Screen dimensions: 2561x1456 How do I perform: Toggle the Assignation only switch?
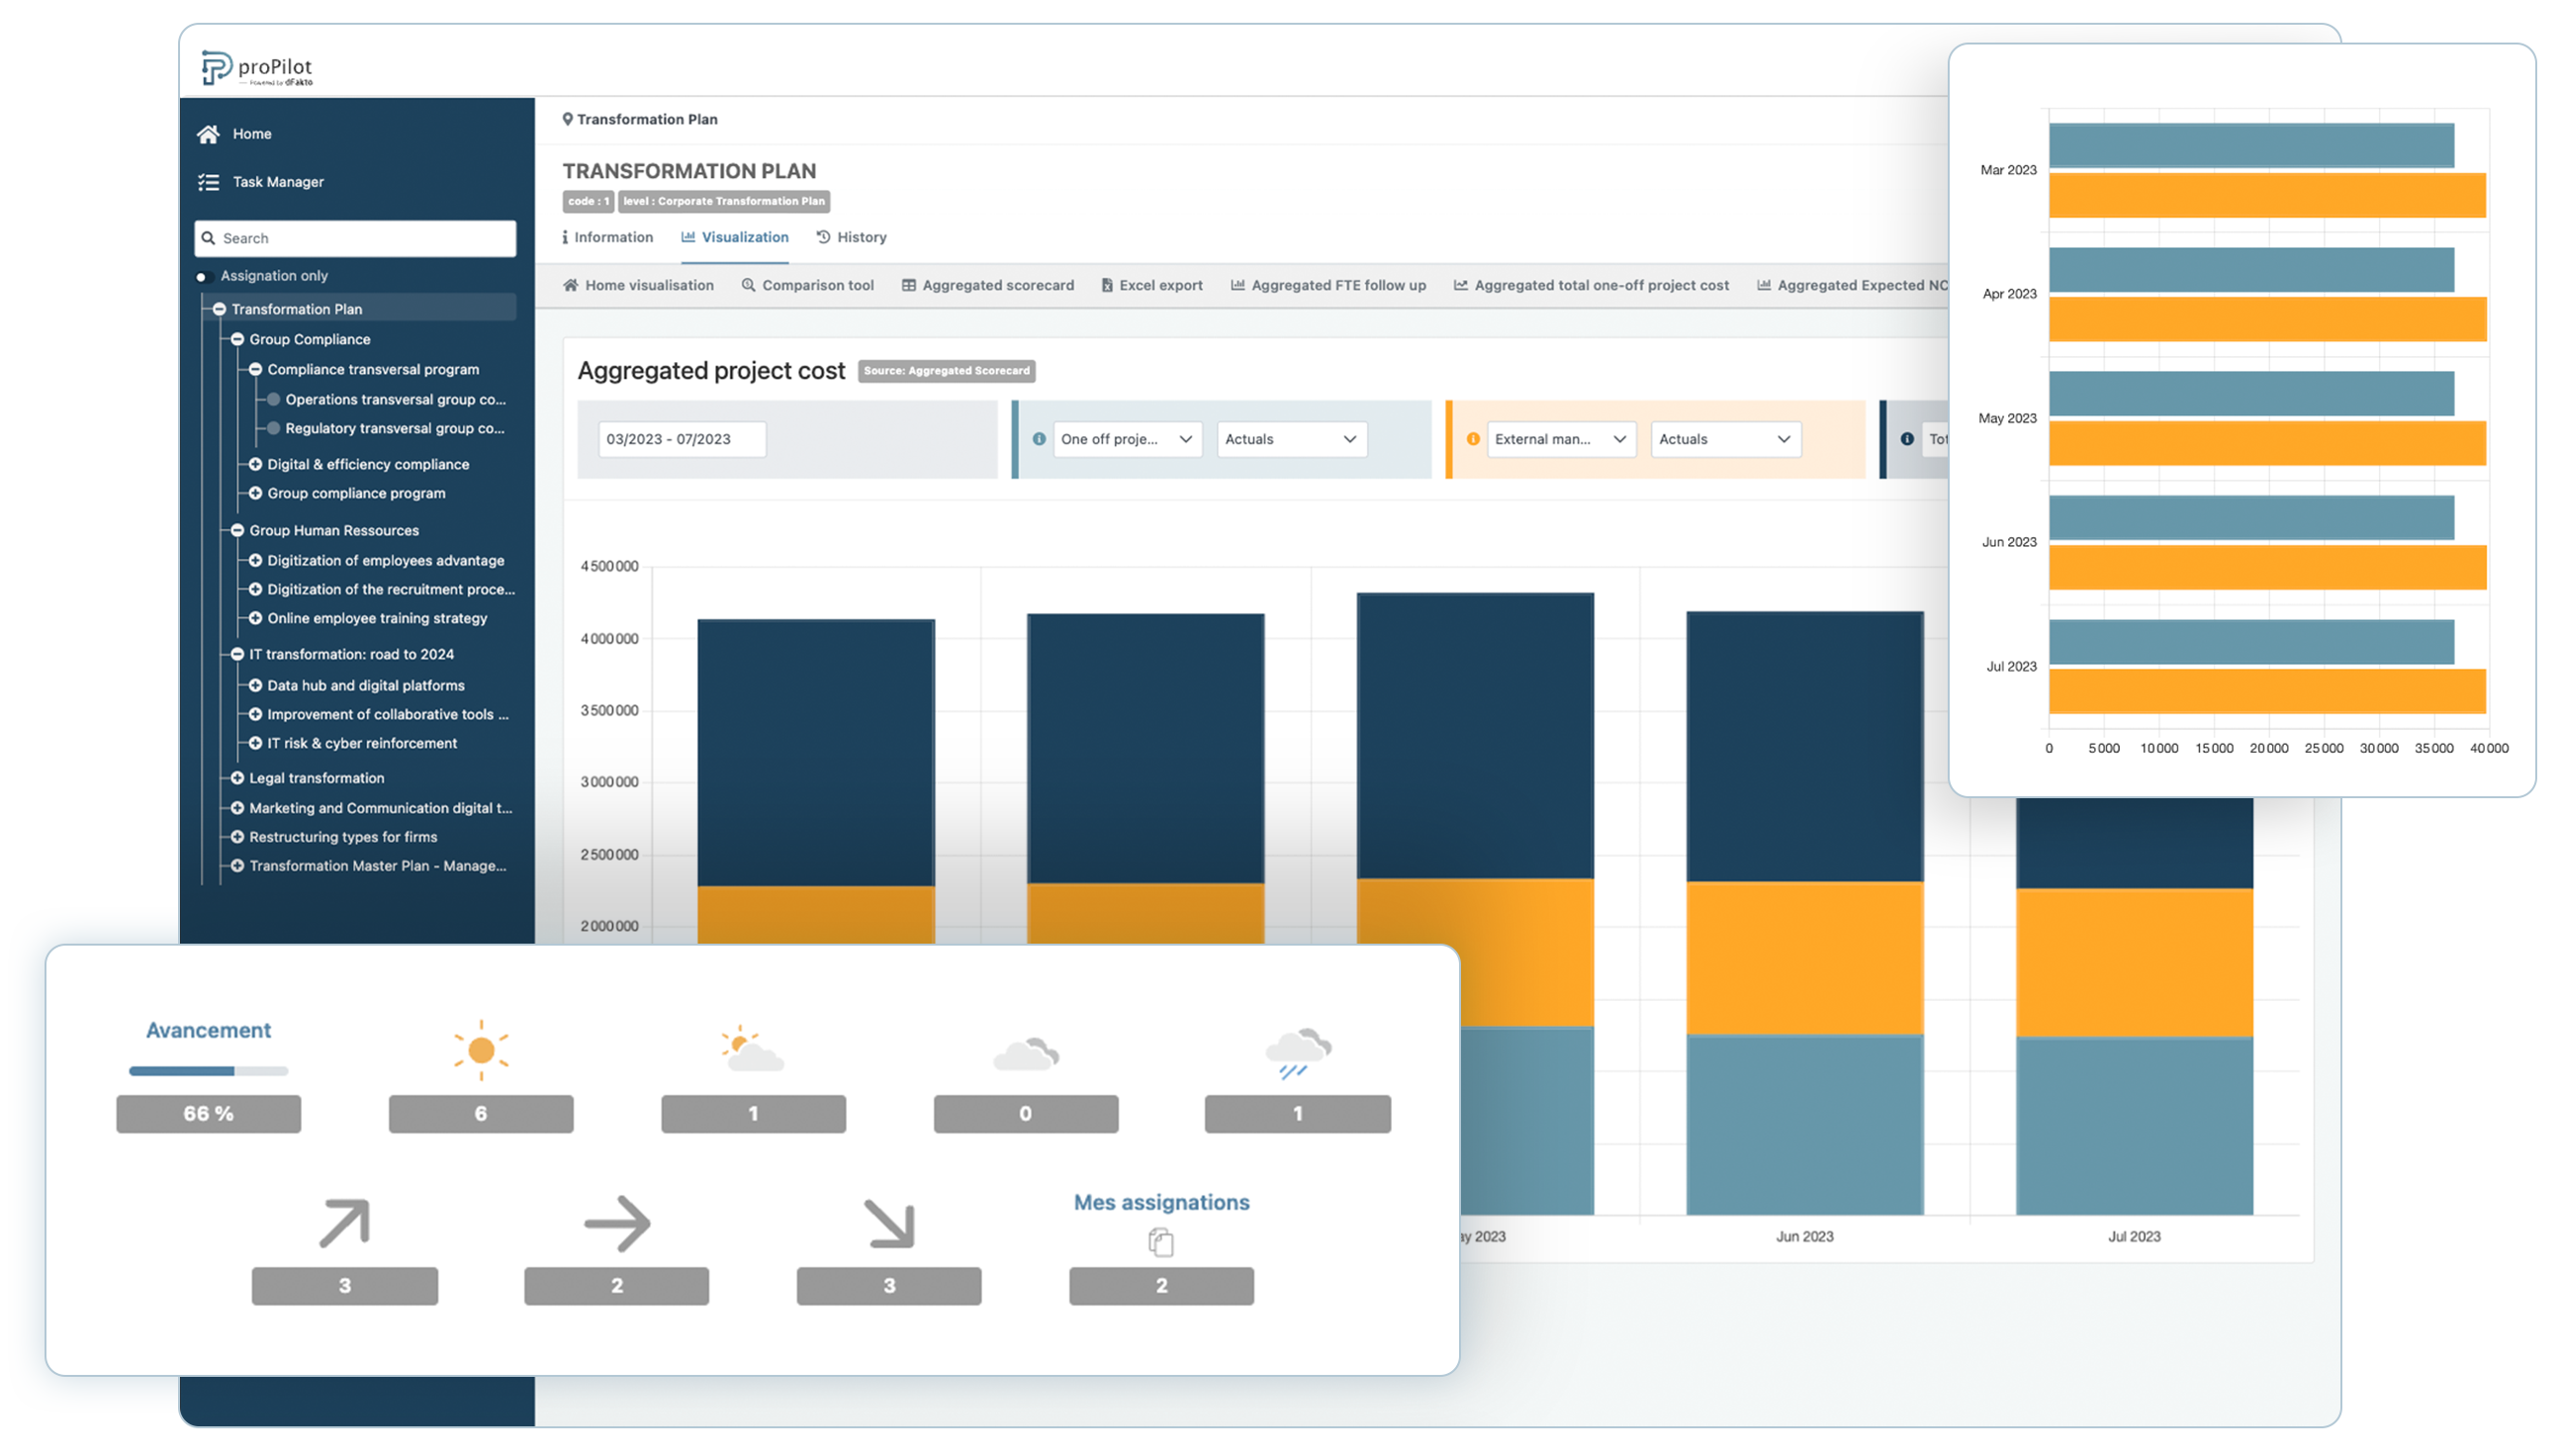point(202,276)
